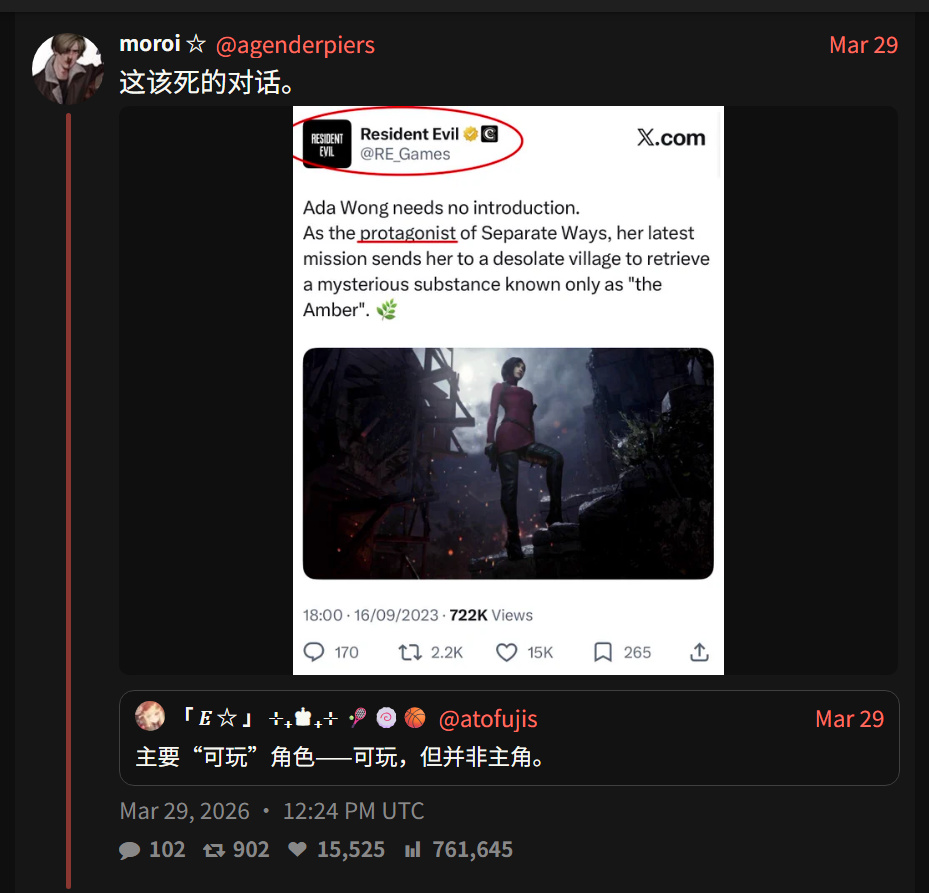929x893 pixels.
Task: Click the heart icon showing 15K
Action: 507,652
